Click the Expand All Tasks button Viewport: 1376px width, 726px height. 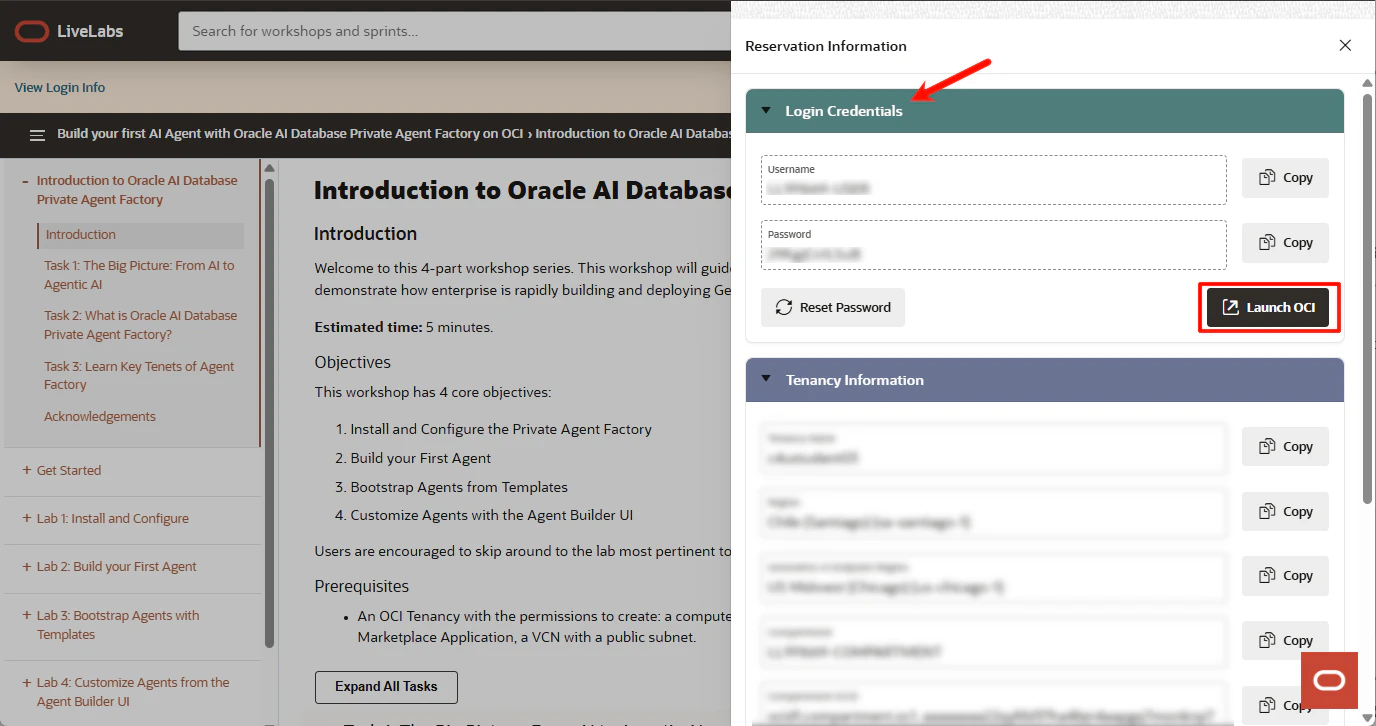coord(386,687)
